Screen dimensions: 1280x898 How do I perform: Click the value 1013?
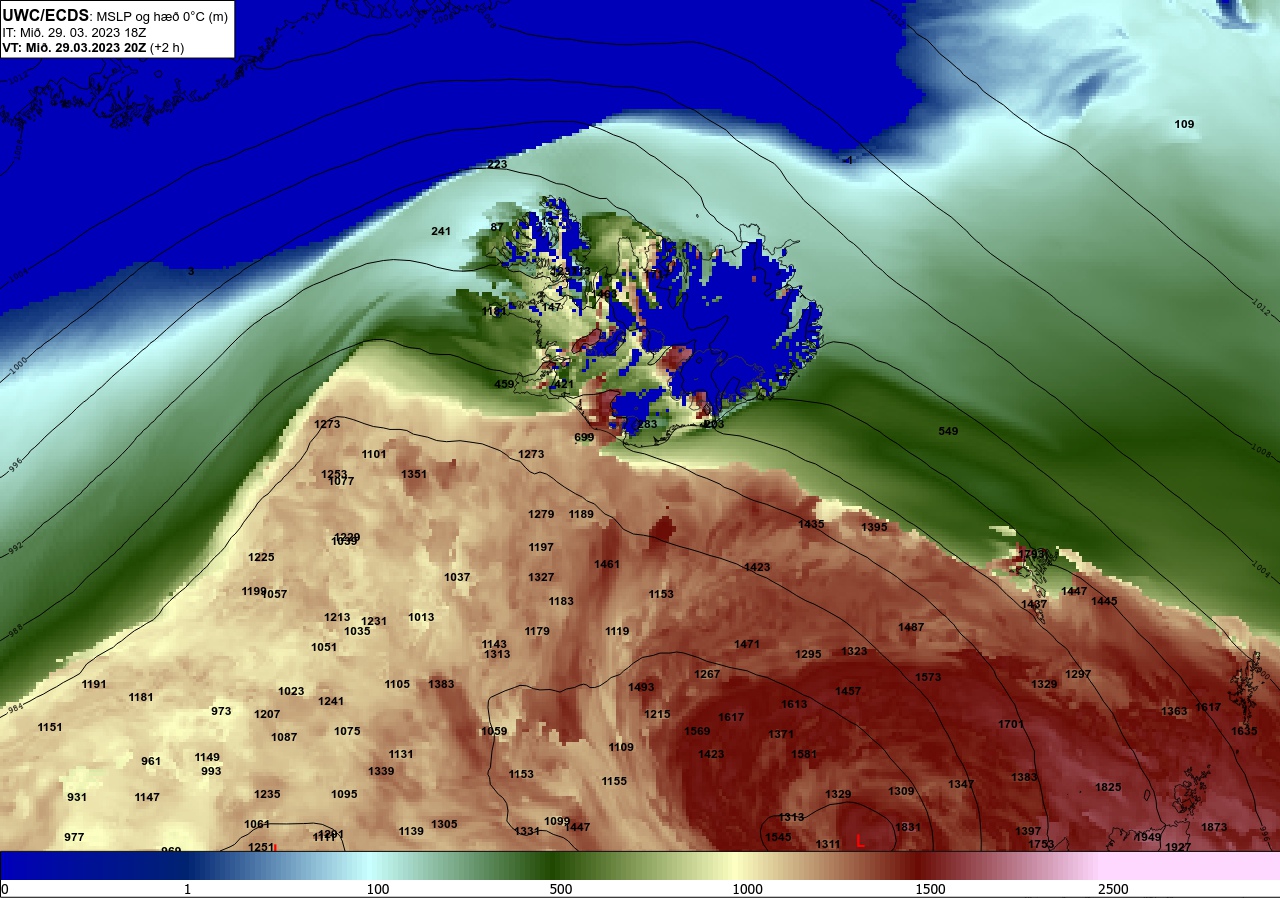421,617
